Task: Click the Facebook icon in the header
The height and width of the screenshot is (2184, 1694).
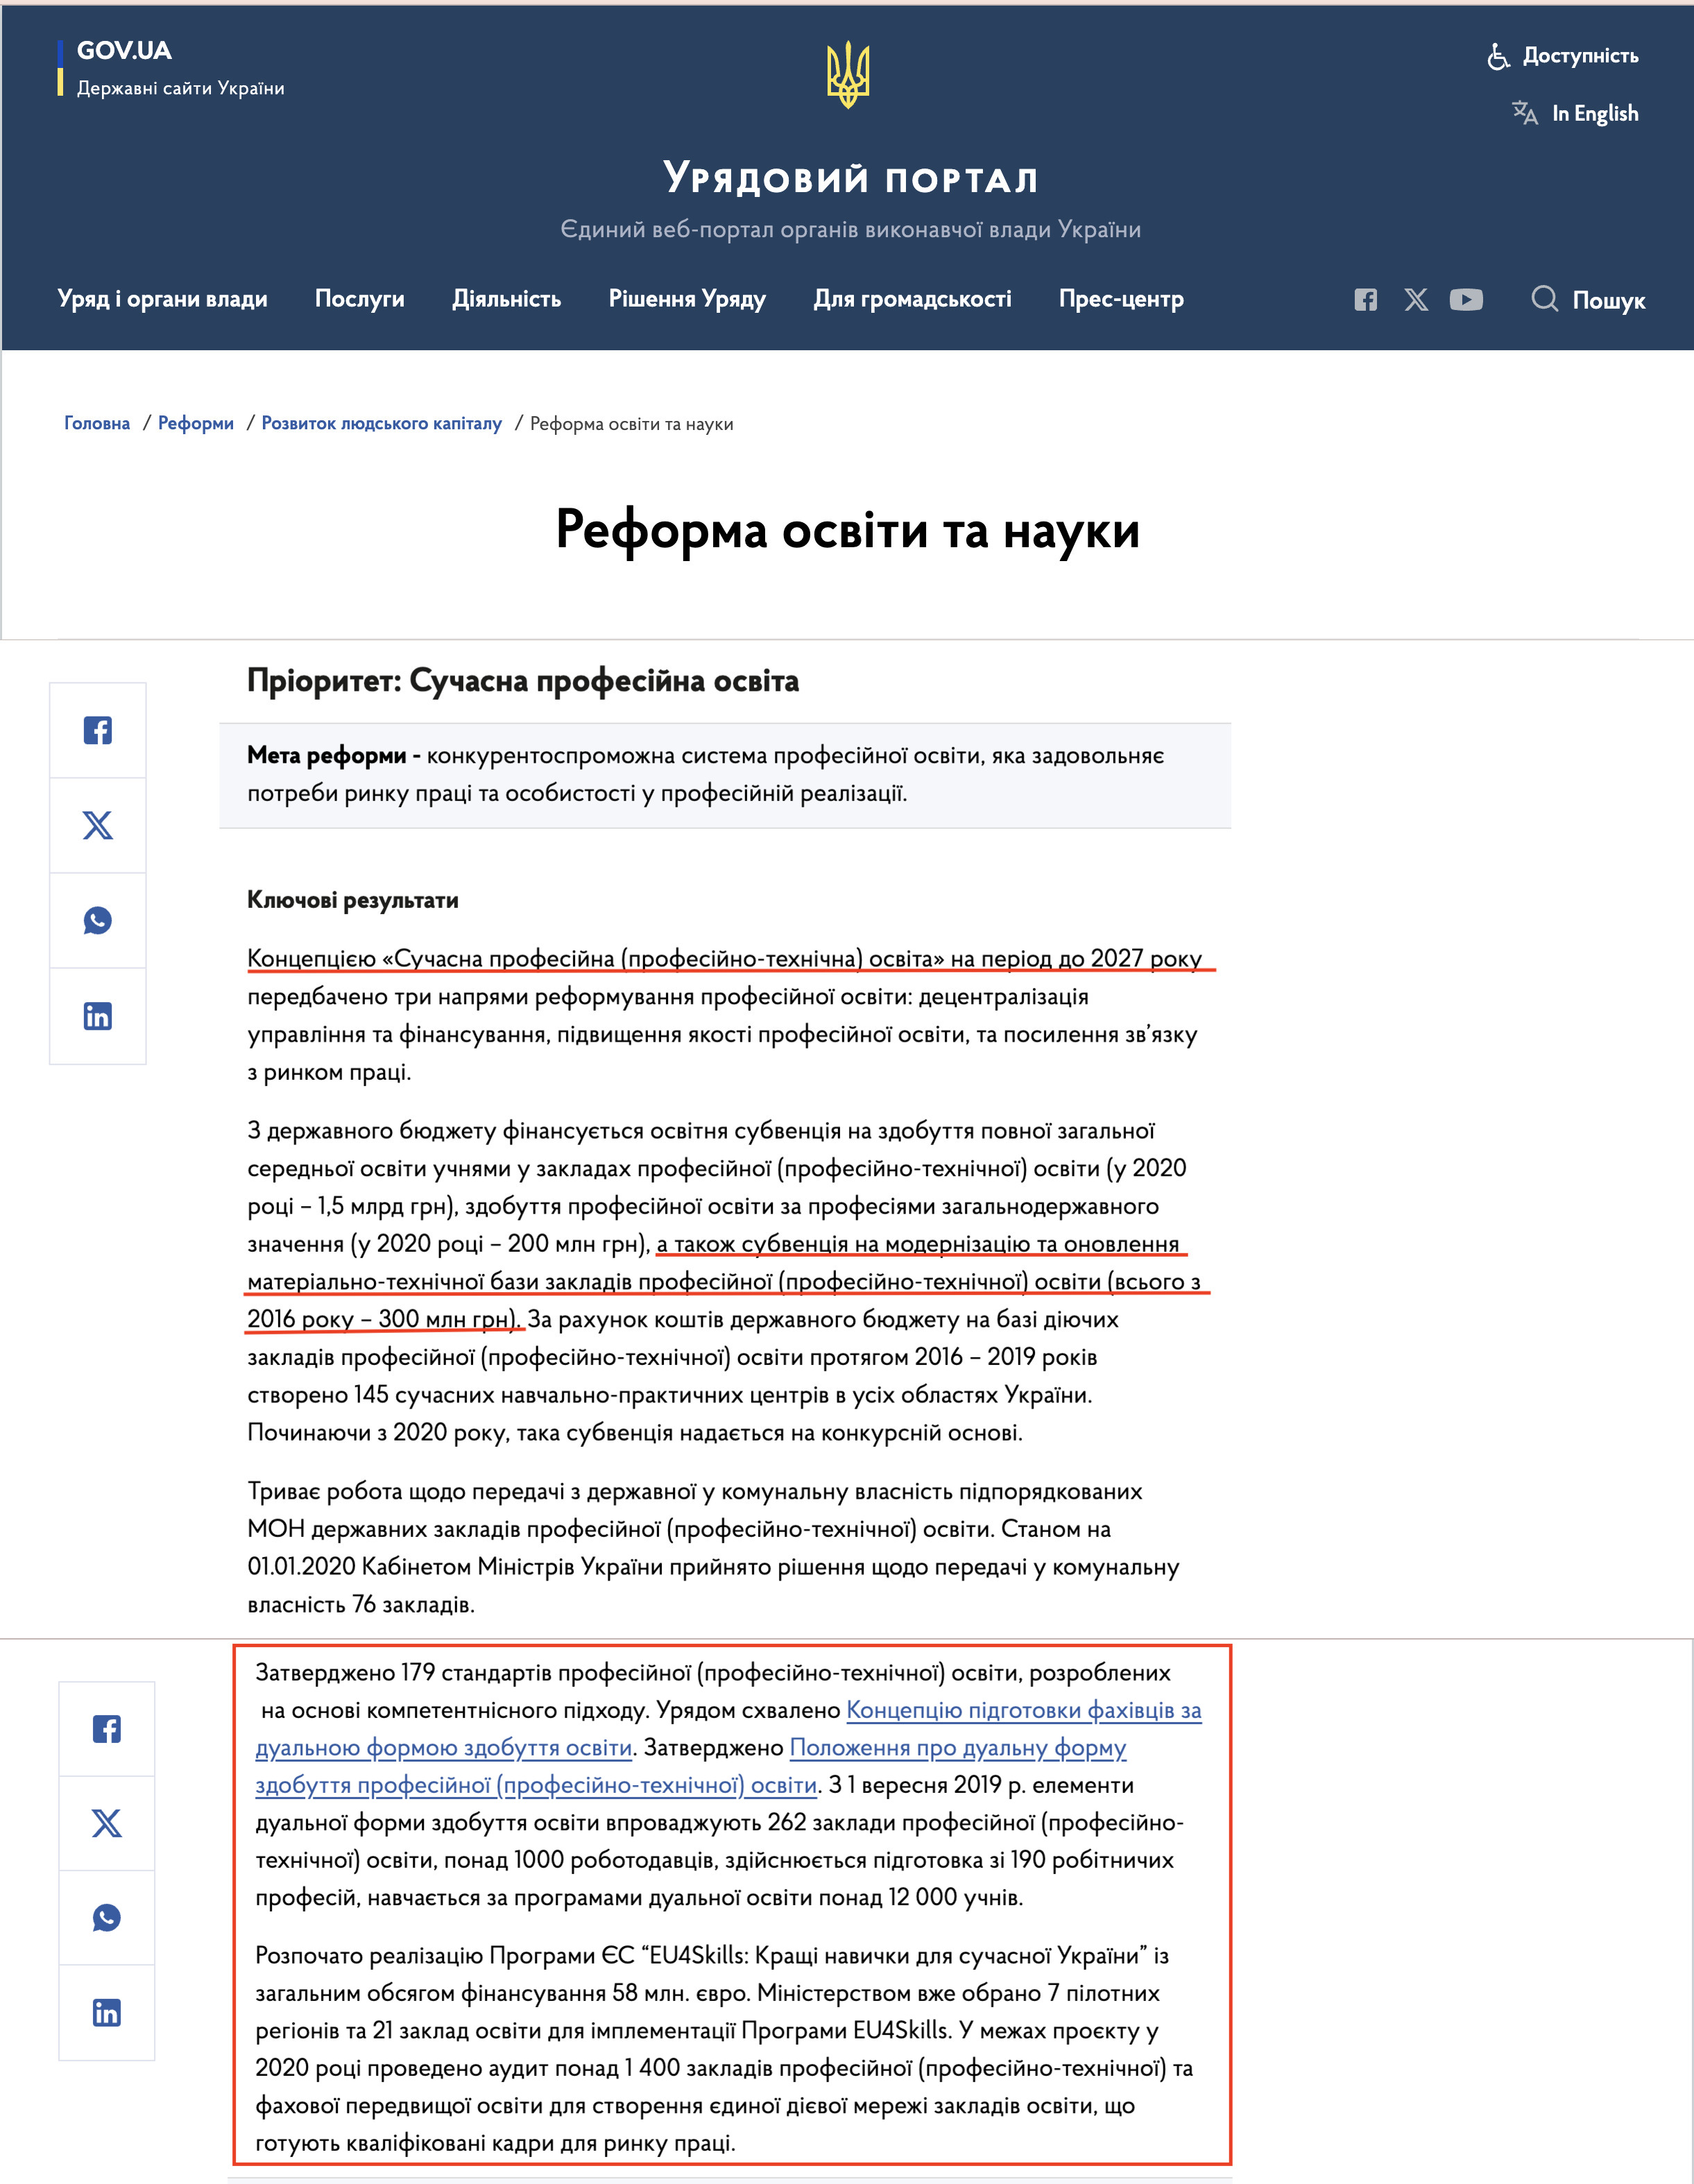Action: [1366, 299]
